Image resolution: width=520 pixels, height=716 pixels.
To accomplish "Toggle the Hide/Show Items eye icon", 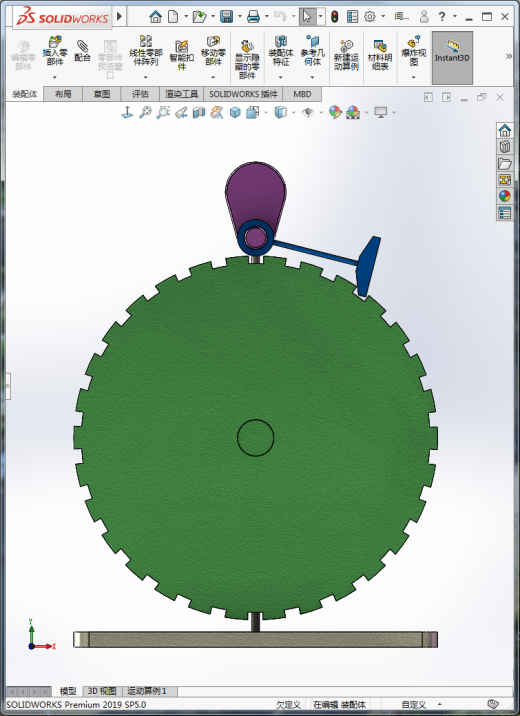I will coord(308,112).
